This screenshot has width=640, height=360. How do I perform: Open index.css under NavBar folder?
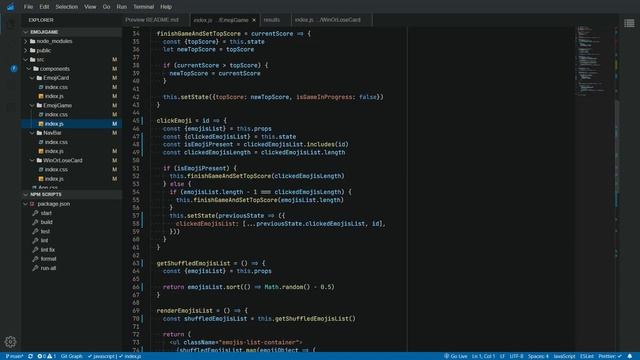(x=56, y=142)
